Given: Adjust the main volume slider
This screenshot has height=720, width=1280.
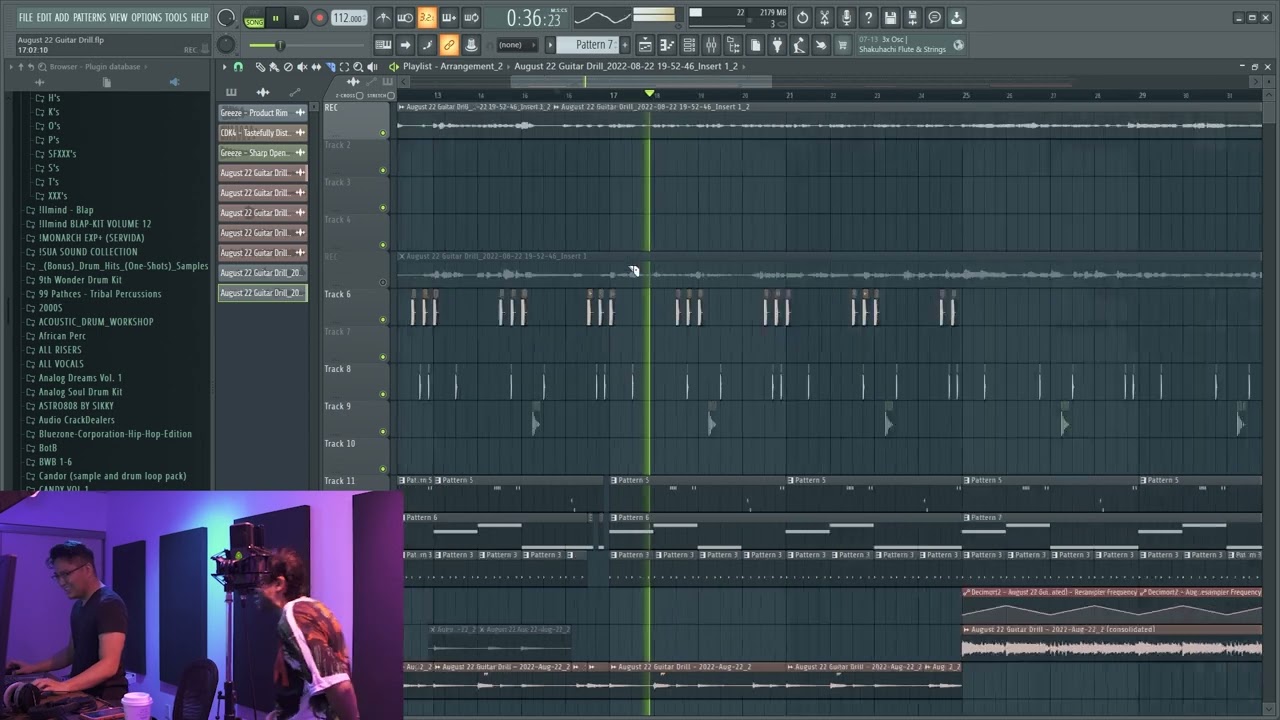Looking at the screenshot, I should (x=280, y=46).
